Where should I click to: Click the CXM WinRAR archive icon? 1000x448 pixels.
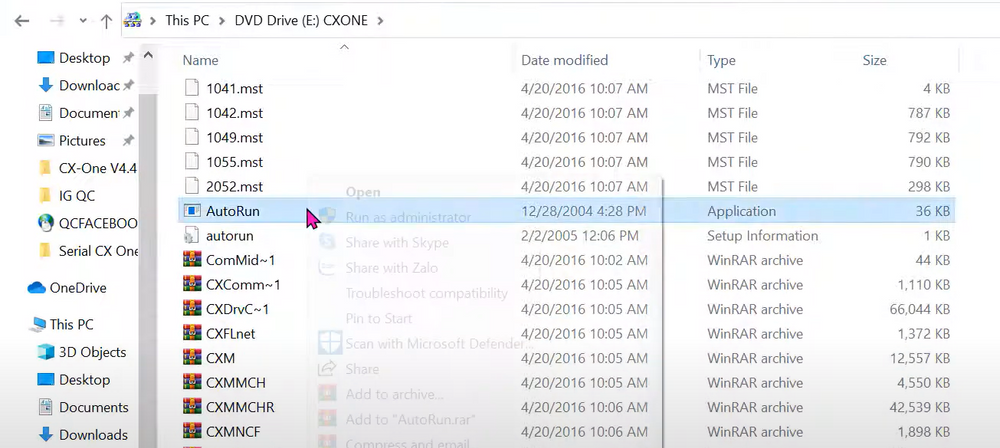point(192,358)
